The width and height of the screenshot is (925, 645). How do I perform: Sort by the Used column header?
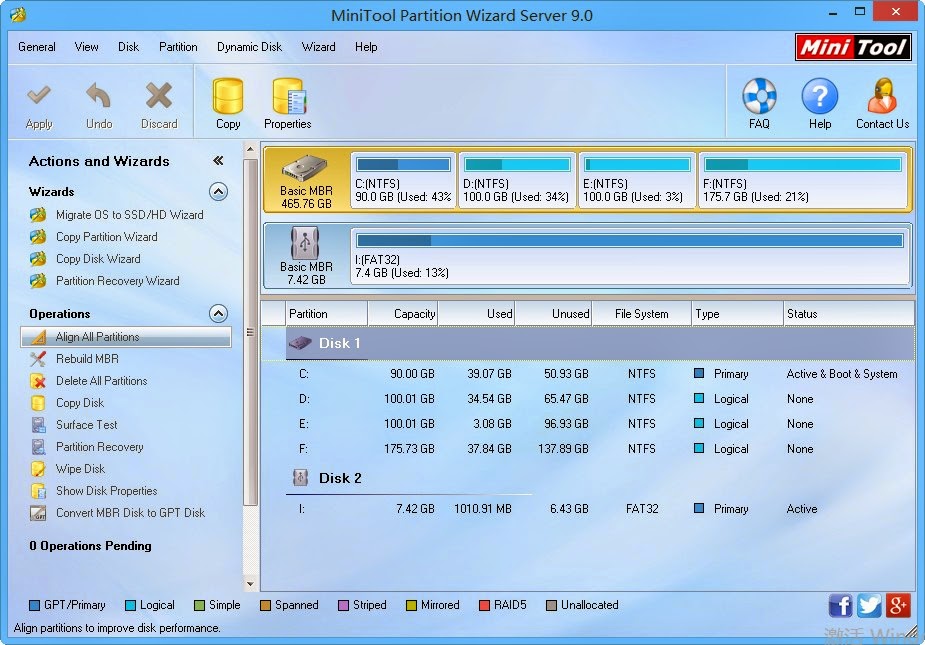[476, 314]
